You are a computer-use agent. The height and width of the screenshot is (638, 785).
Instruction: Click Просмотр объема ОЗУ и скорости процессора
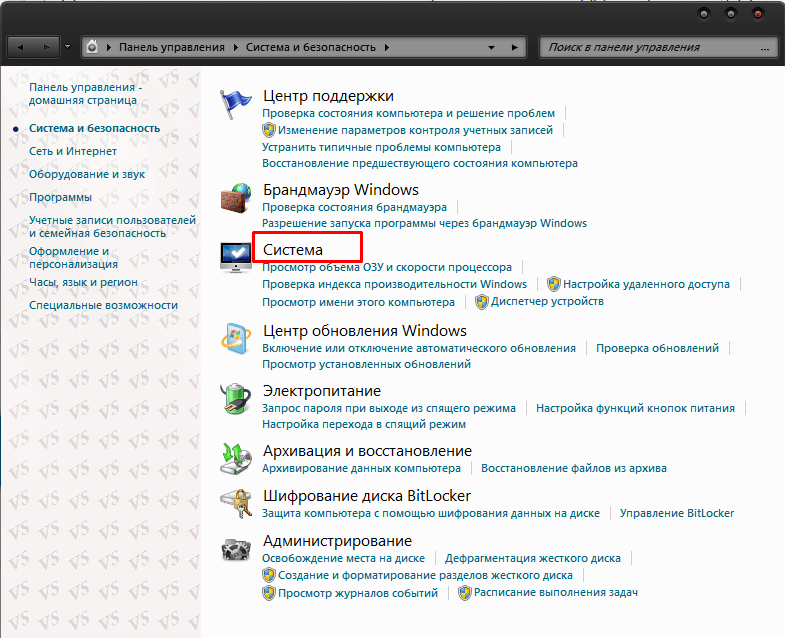point(387,267)
